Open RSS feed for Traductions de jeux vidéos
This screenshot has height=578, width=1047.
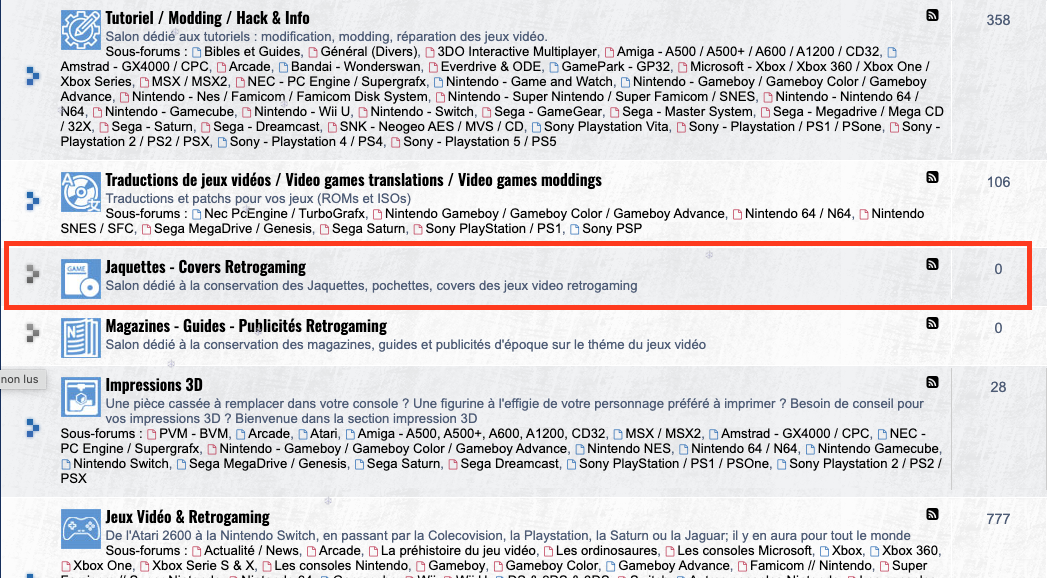932,177
